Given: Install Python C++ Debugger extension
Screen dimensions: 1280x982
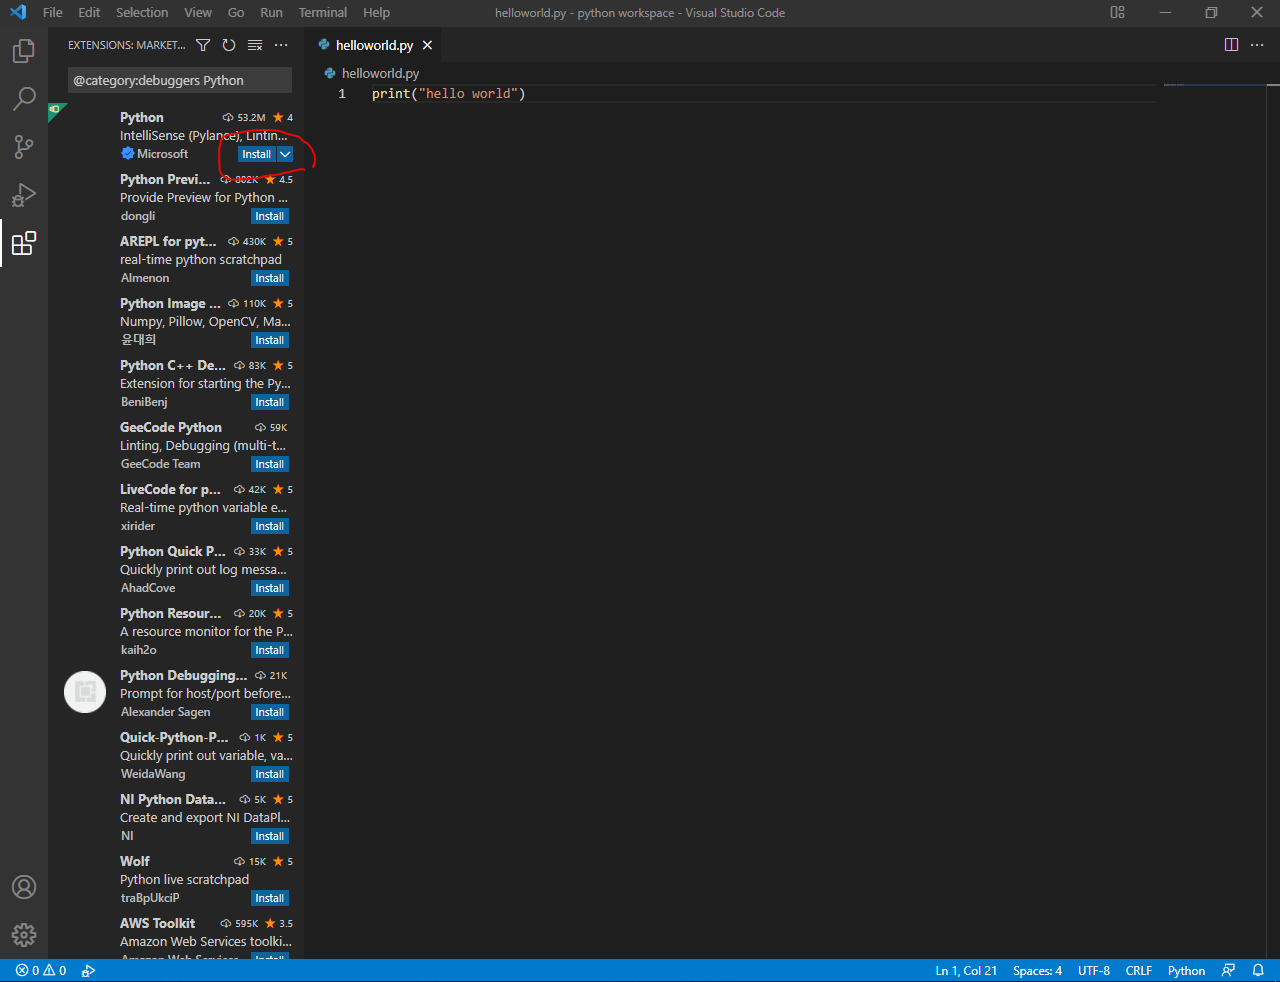Looking at the screenshot, I should [270, 402].
